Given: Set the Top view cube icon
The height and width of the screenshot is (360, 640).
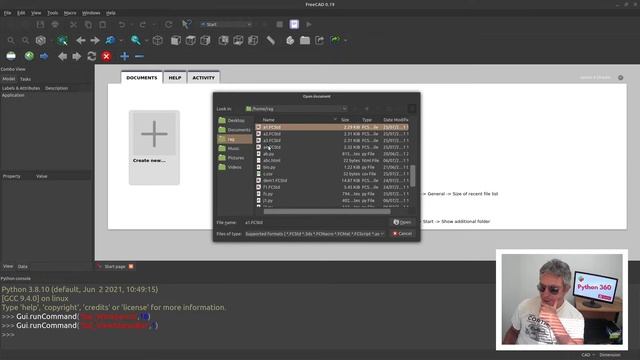Looking at the screenshot, I should point(190,40).
